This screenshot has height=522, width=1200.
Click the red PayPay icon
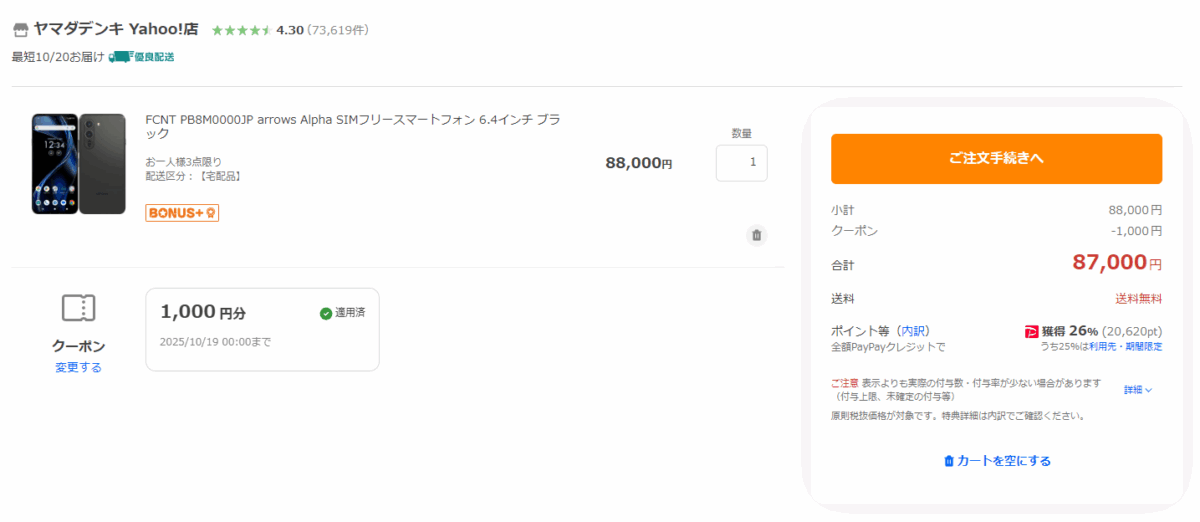(x=1032, y=331)
